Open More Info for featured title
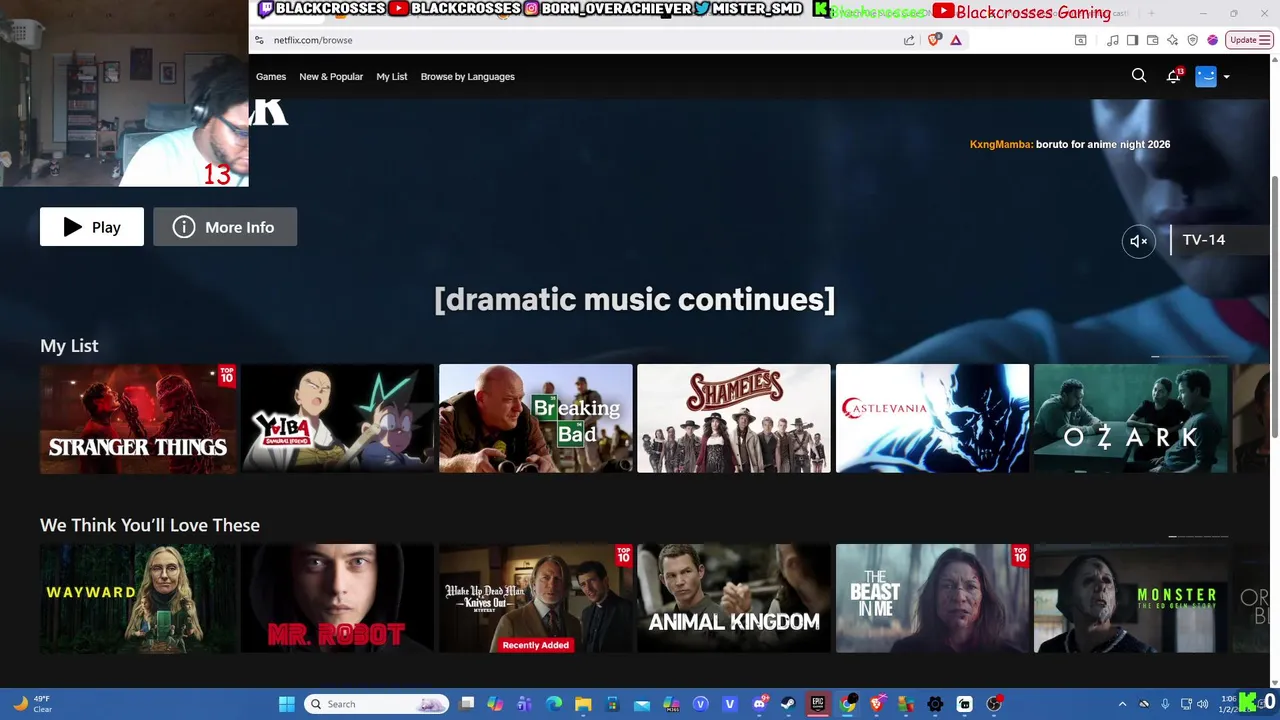1280x720 pixels. click(x=225, y=227)
